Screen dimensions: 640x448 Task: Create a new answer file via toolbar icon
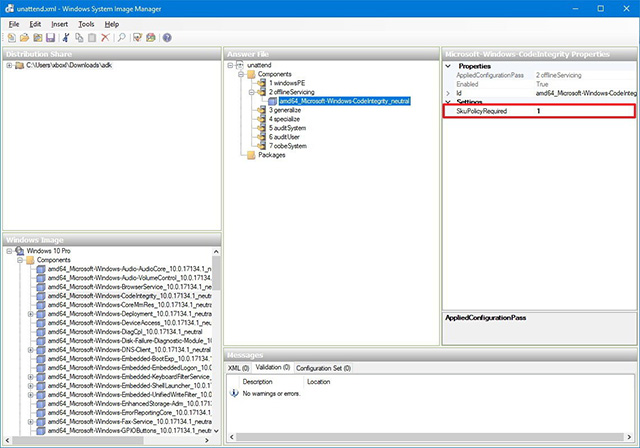point(11,38)
